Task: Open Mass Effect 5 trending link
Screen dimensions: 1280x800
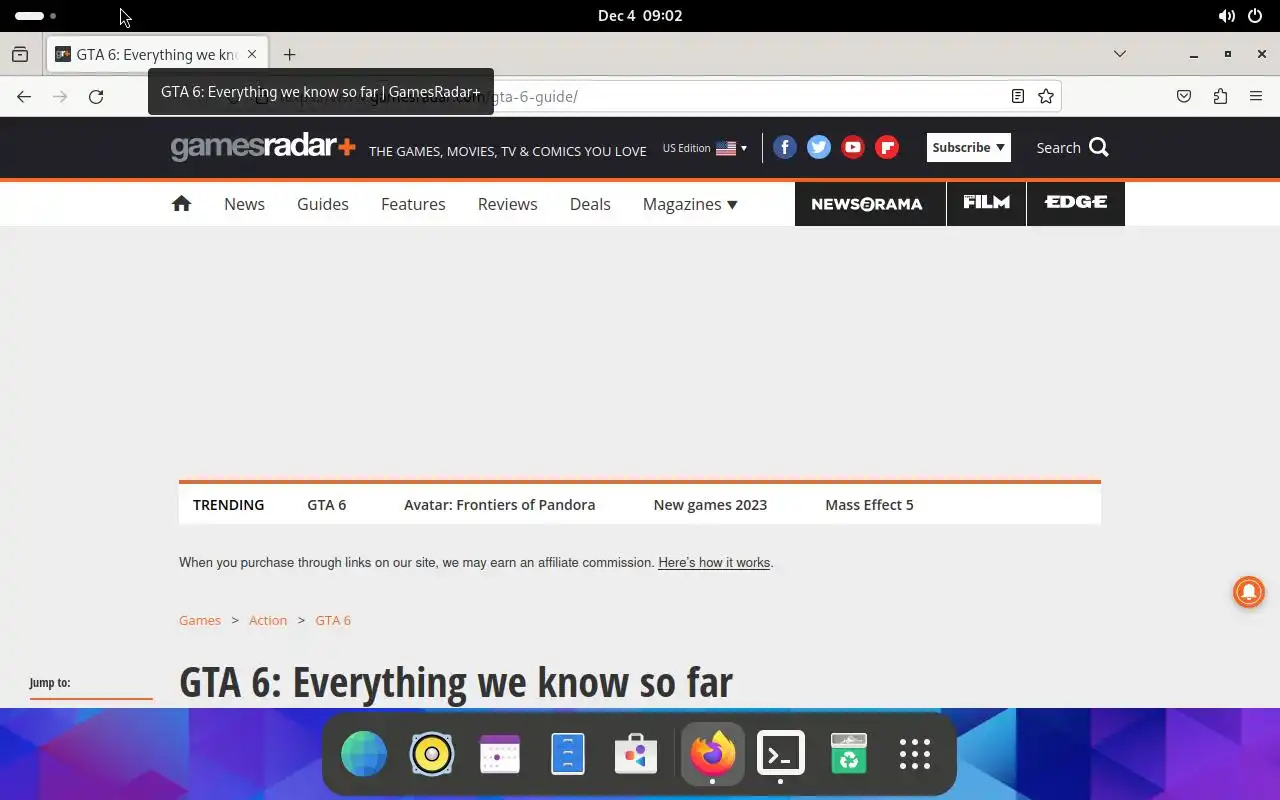Action: [x=869, y=505]
